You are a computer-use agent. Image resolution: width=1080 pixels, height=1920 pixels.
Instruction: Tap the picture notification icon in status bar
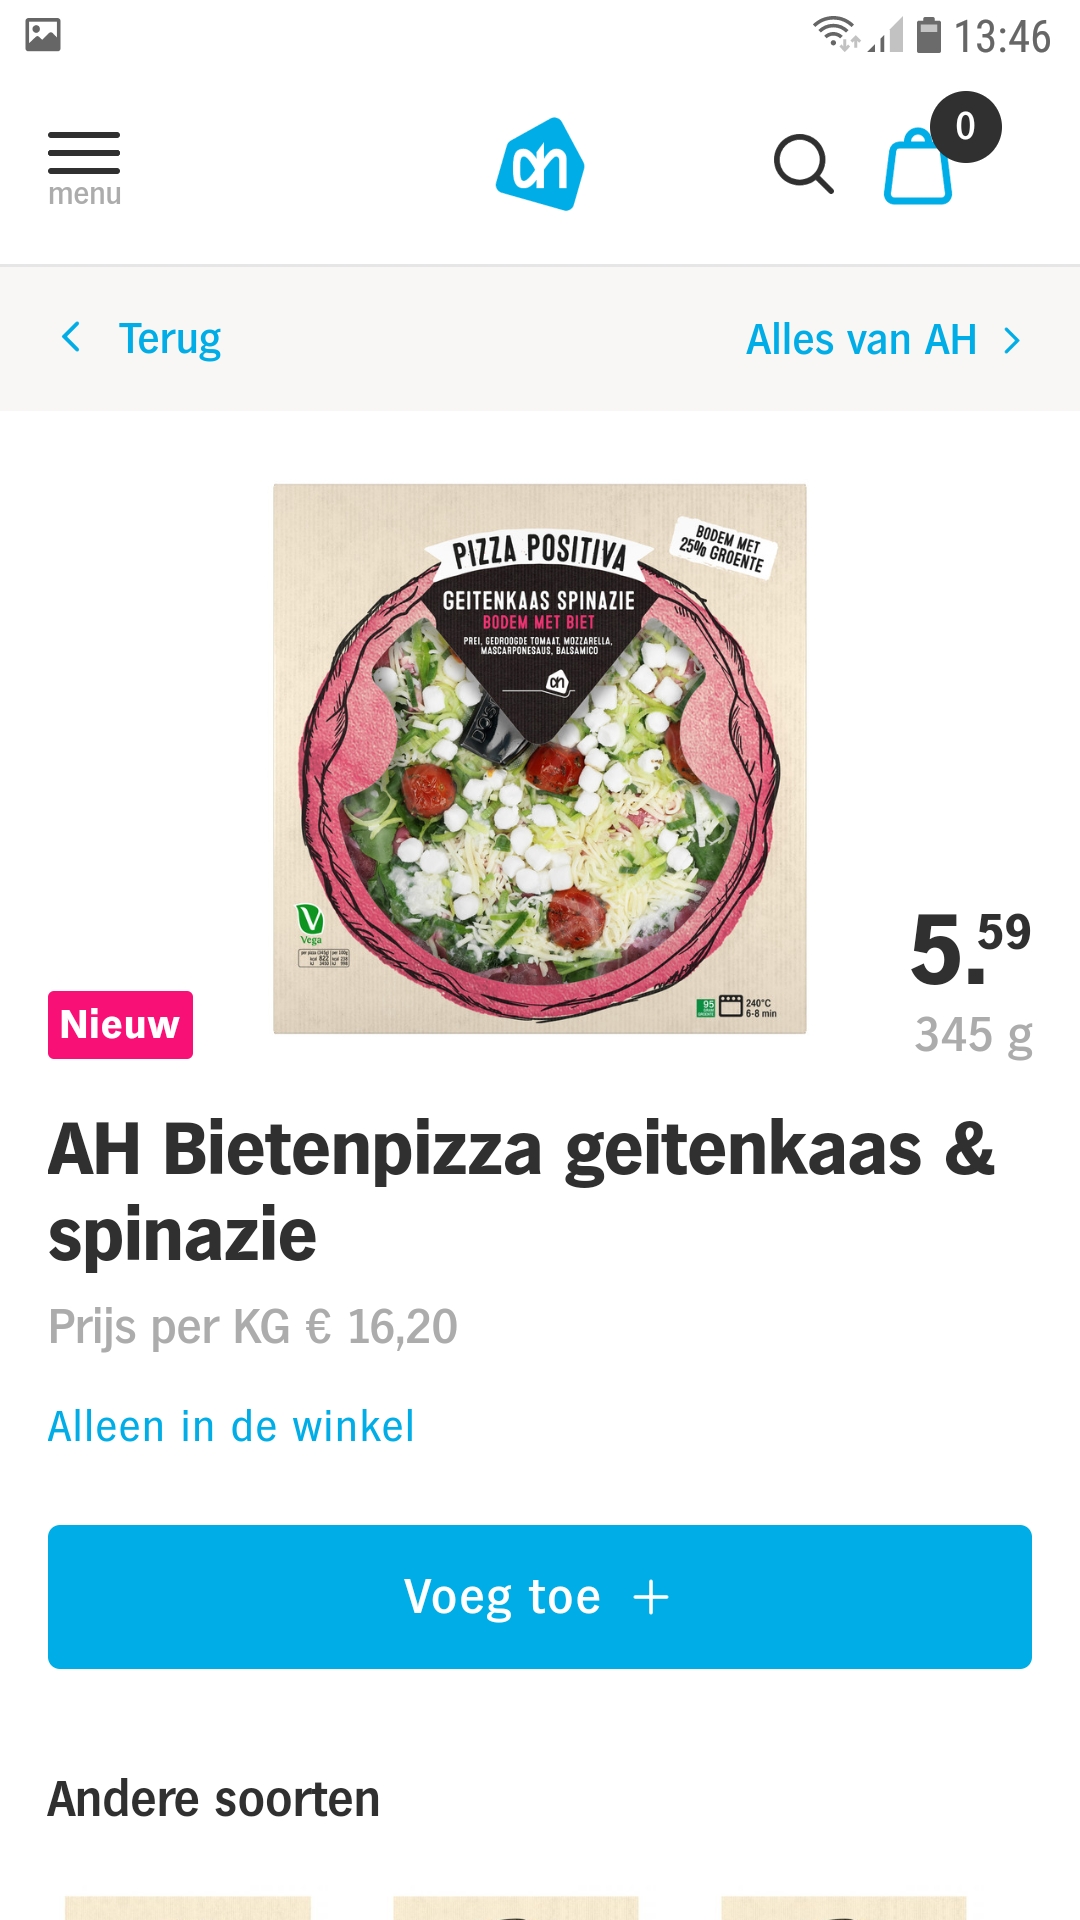[x=43, y=35]
